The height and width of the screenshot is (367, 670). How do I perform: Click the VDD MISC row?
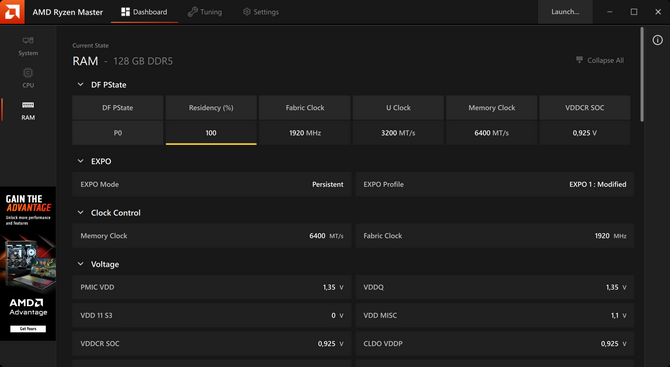[495, 315]
